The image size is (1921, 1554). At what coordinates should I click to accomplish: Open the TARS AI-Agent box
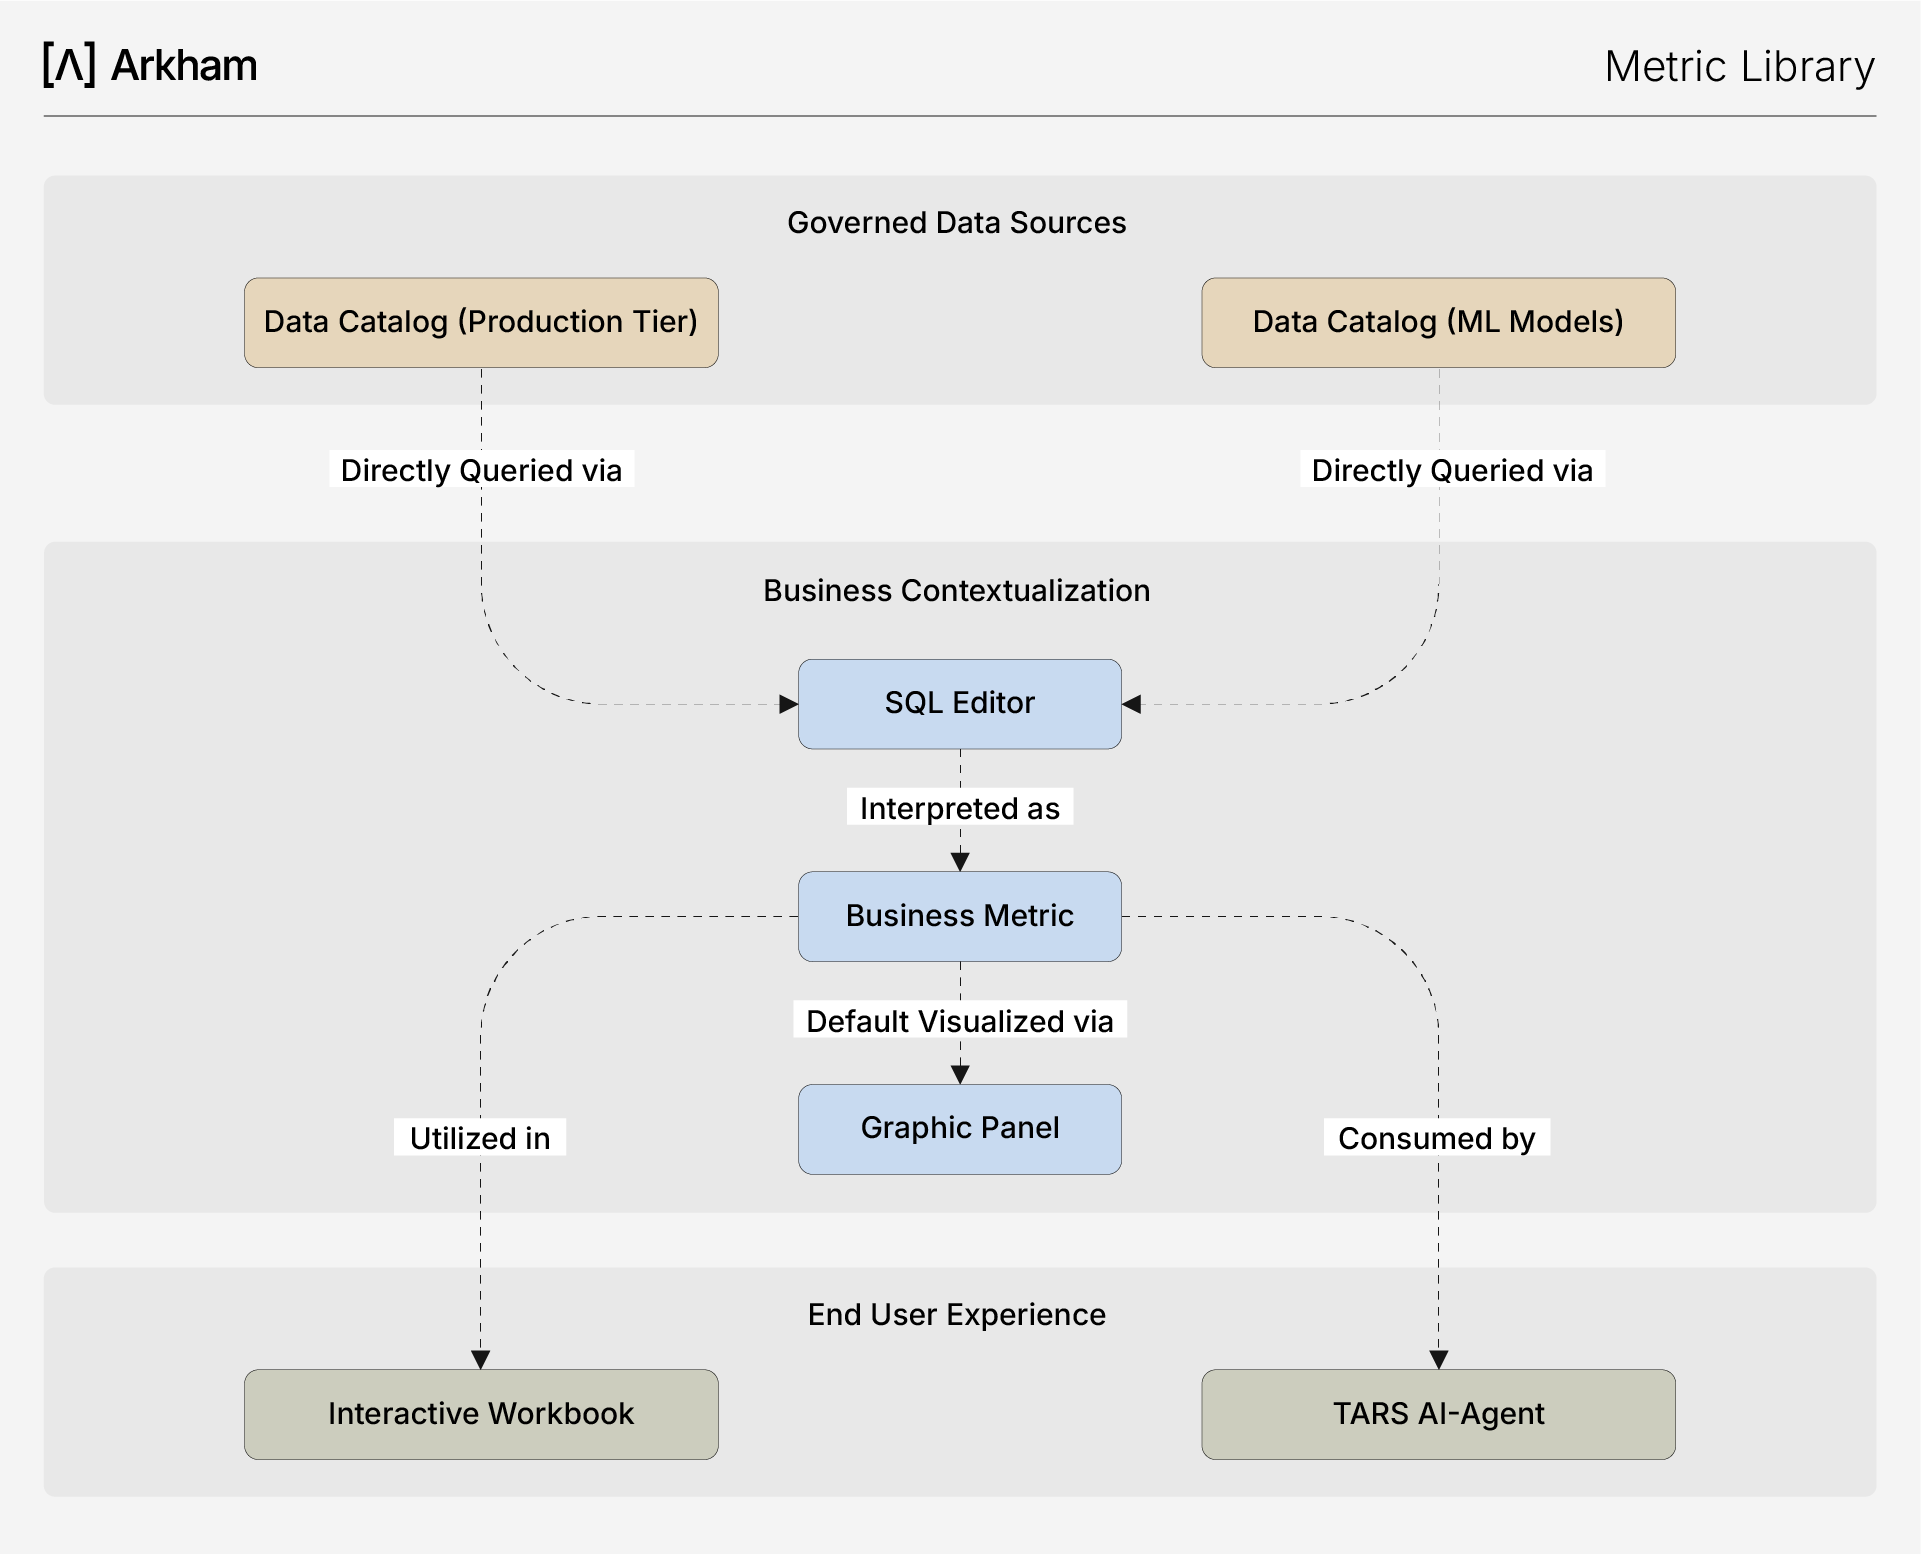(1438, 1414)
